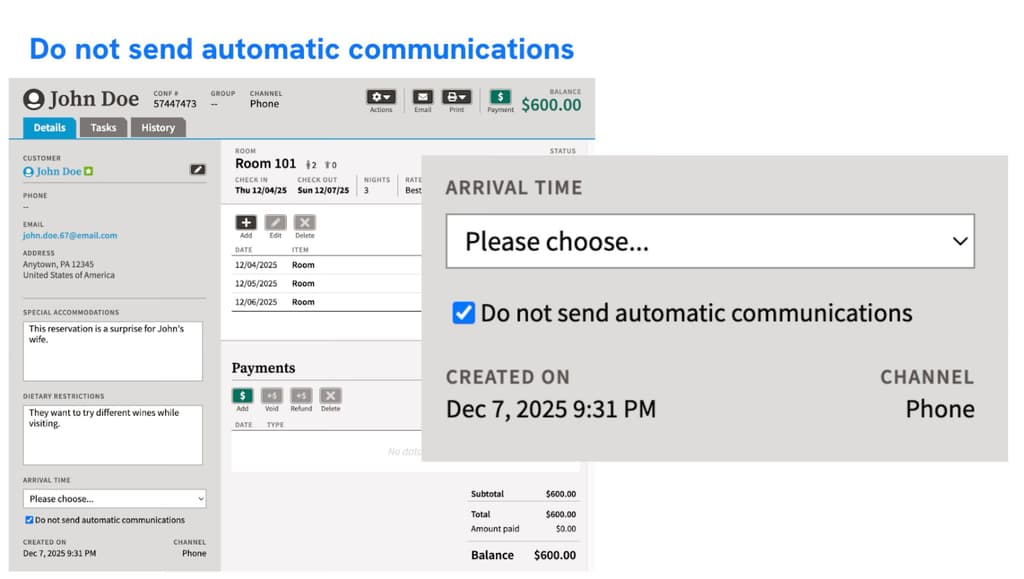
Task: Toggle the communications checkbox in the left sidebar
Action: point(29,520)
